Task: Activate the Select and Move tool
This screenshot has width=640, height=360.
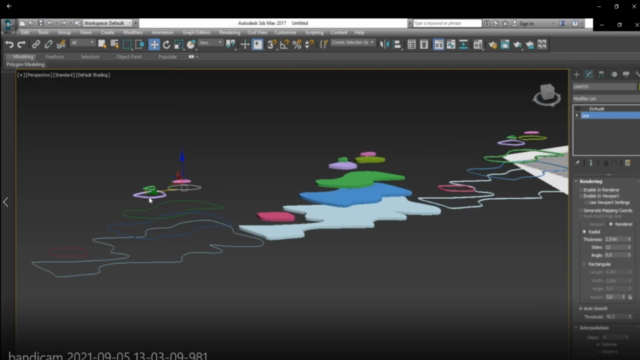Action: (154, 44)
